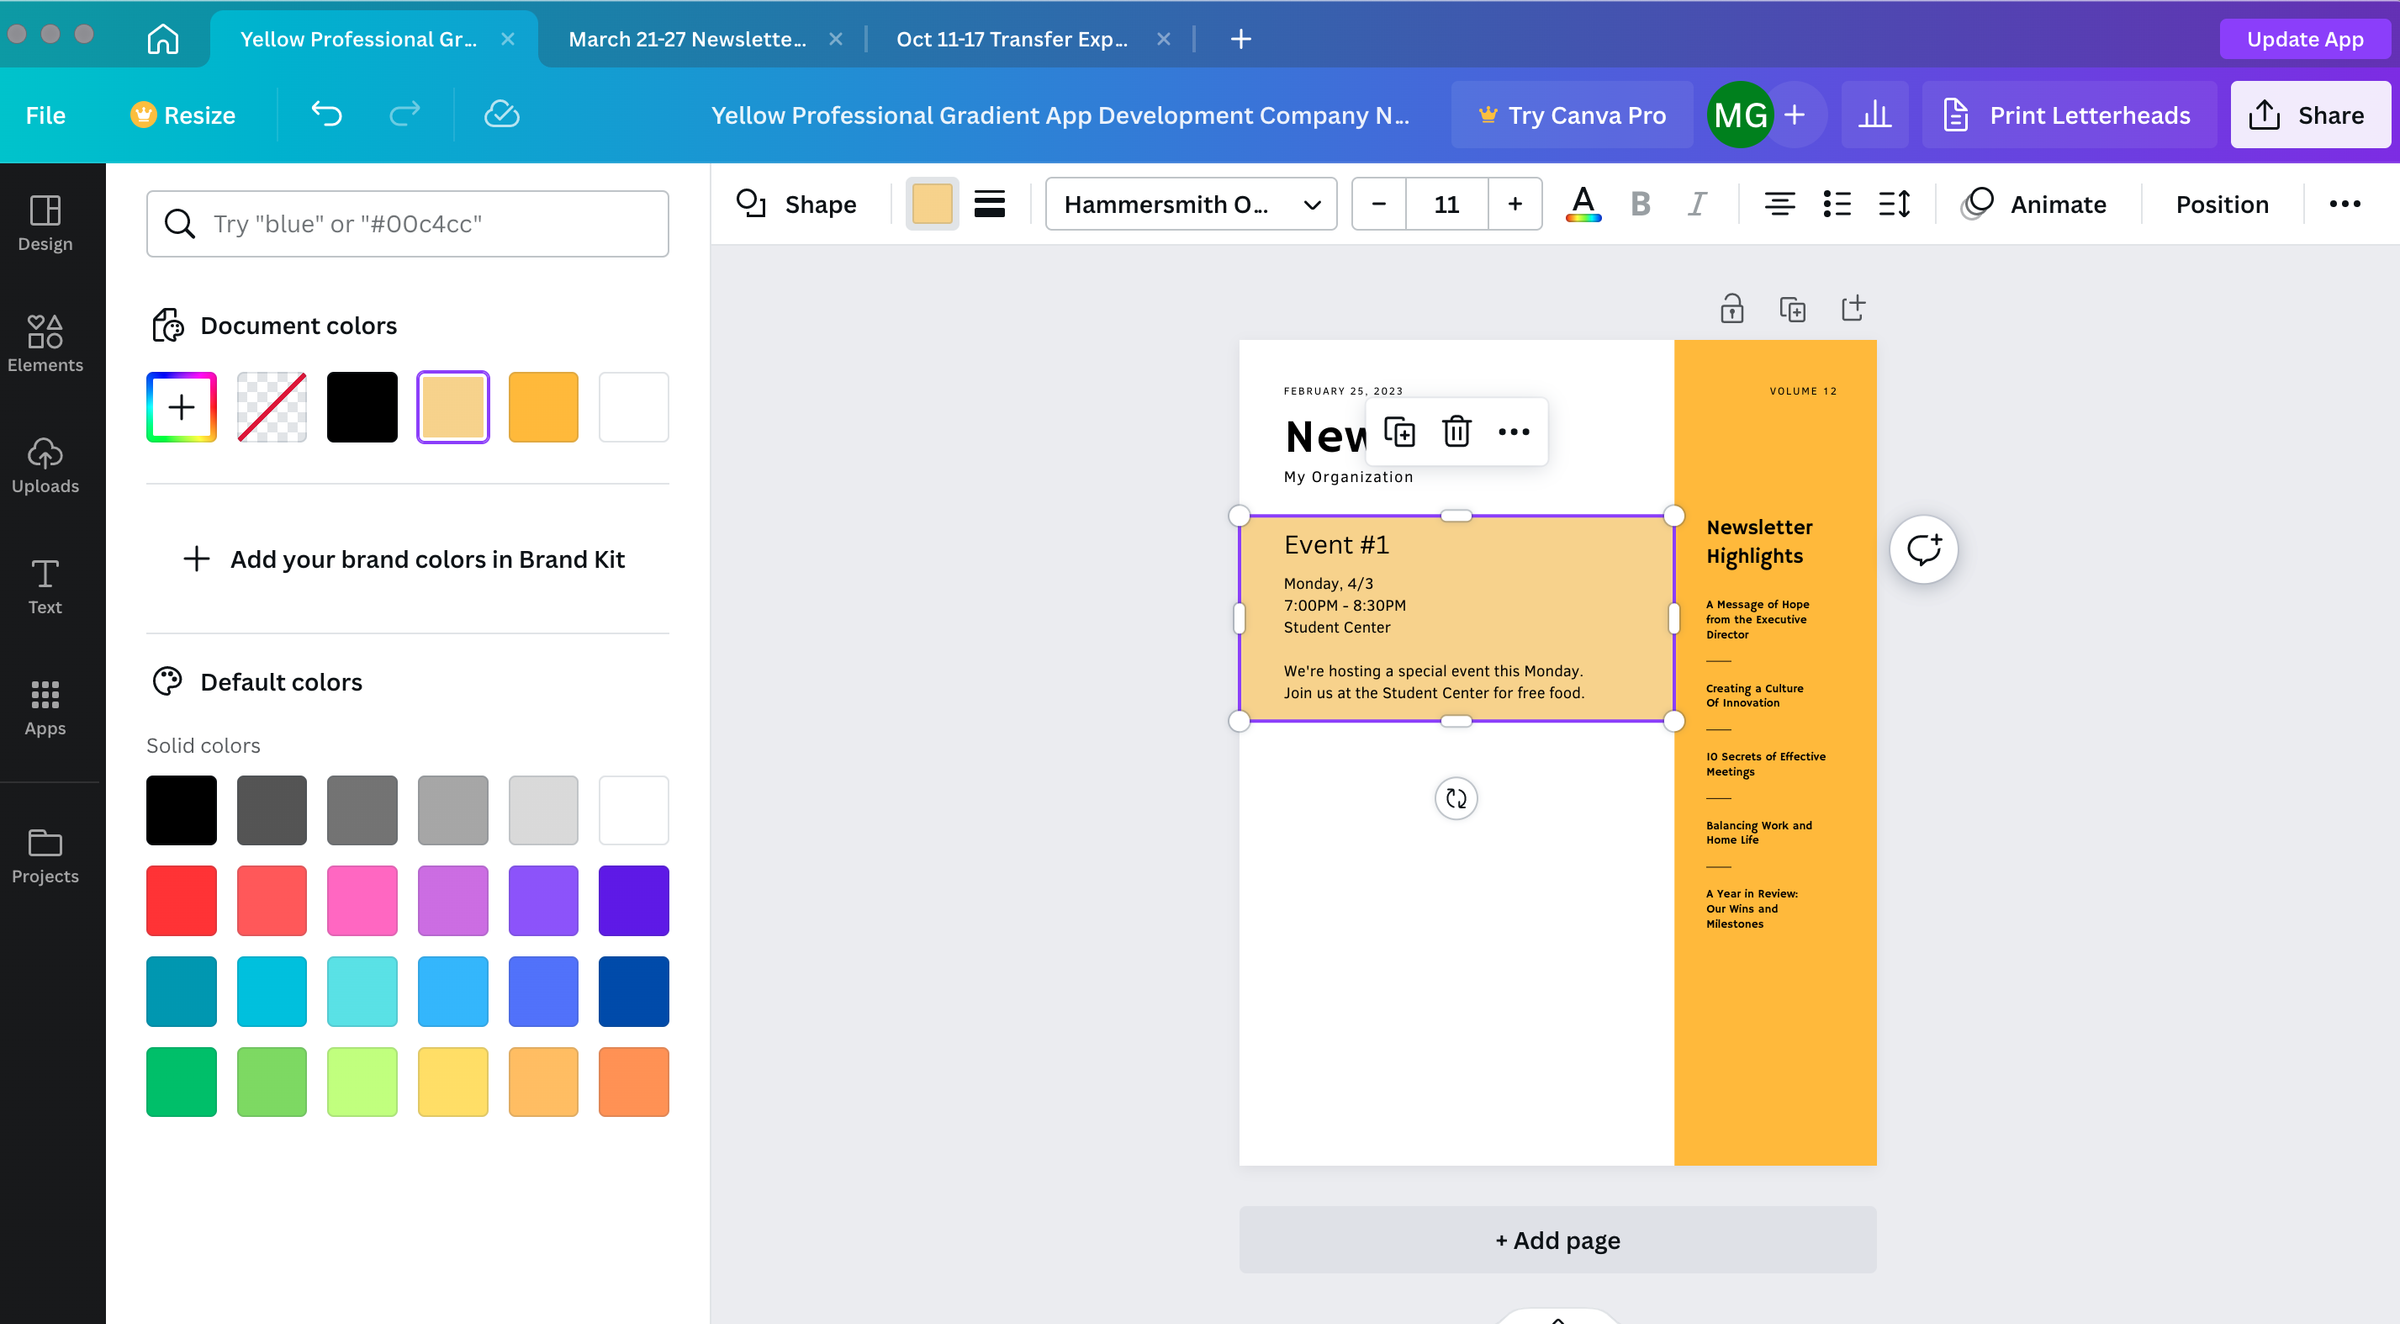The height and width of the screenshot is (1324, 2400).
Task: Open Add your brand colors in Brand Kit
Action: click(x=406, y=559)
